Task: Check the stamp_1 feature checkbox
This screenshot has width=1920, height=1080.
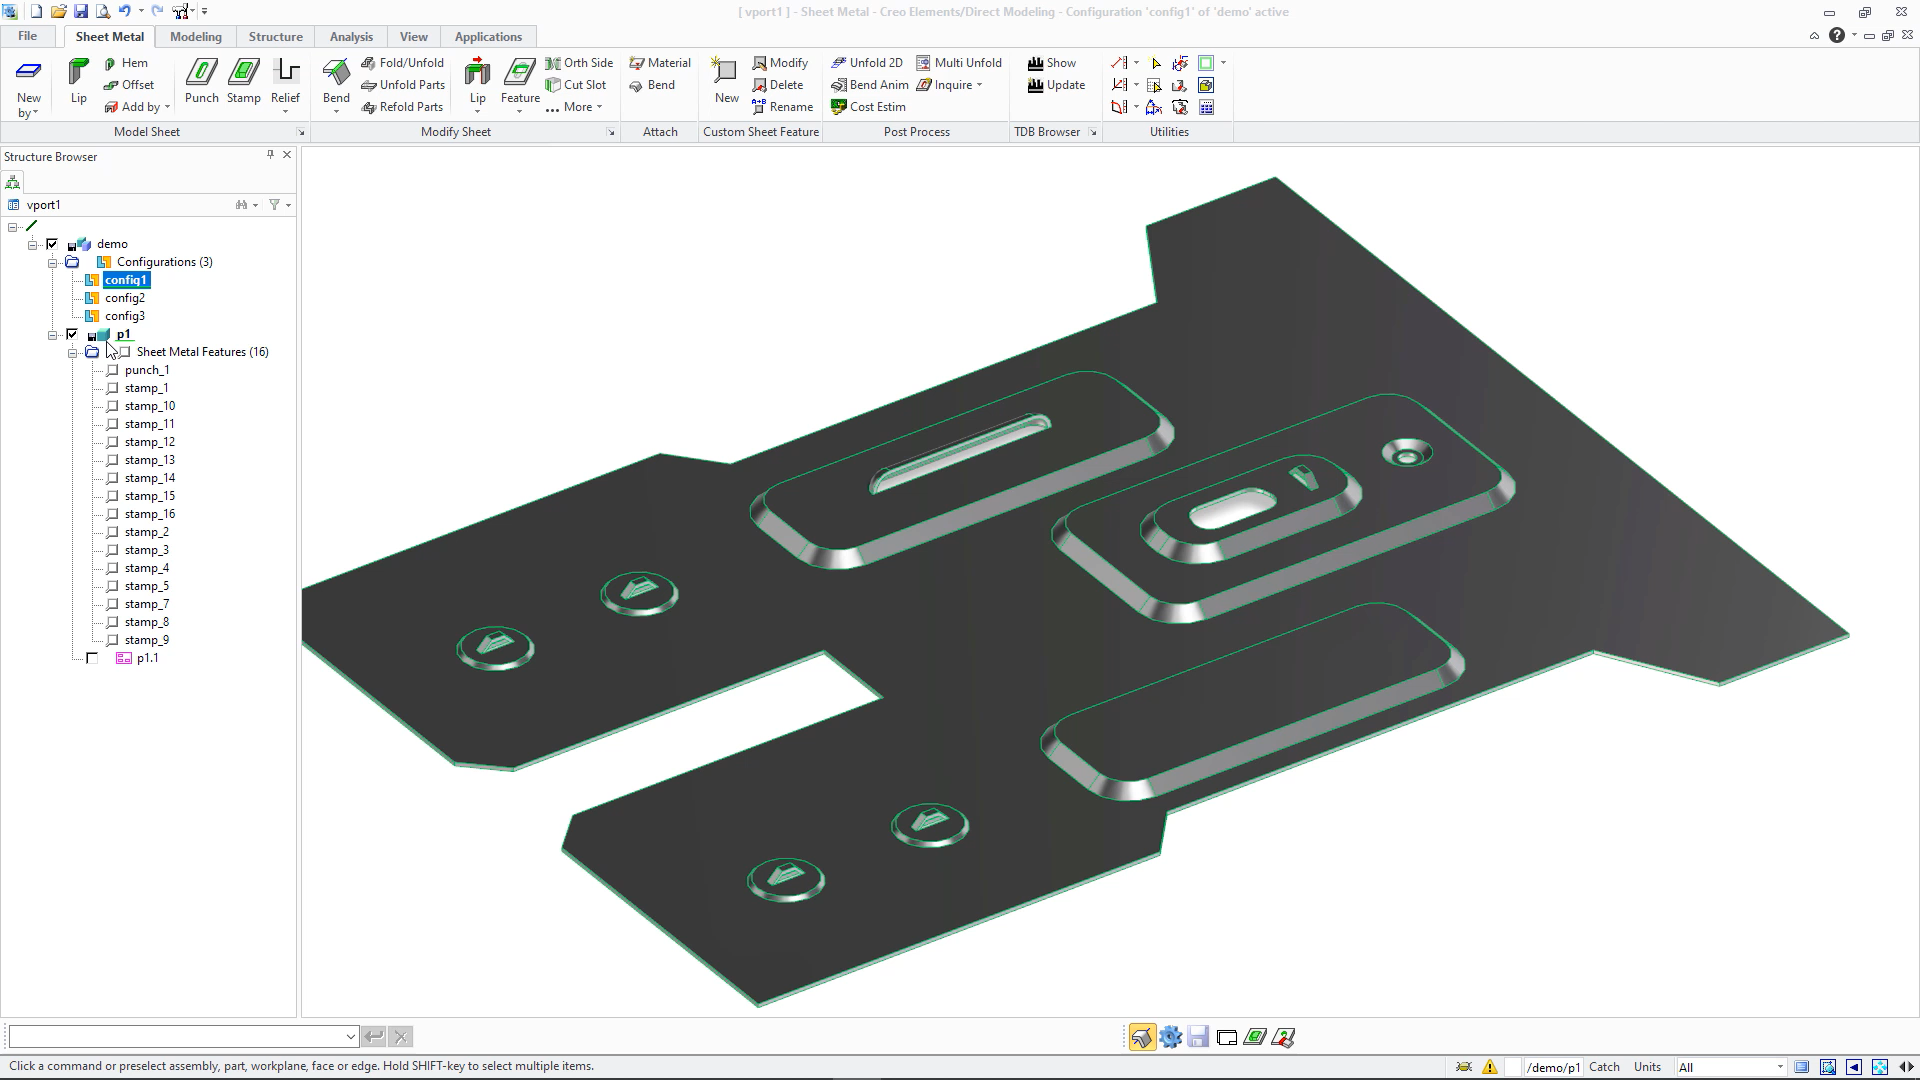Action: coord(112,388)
